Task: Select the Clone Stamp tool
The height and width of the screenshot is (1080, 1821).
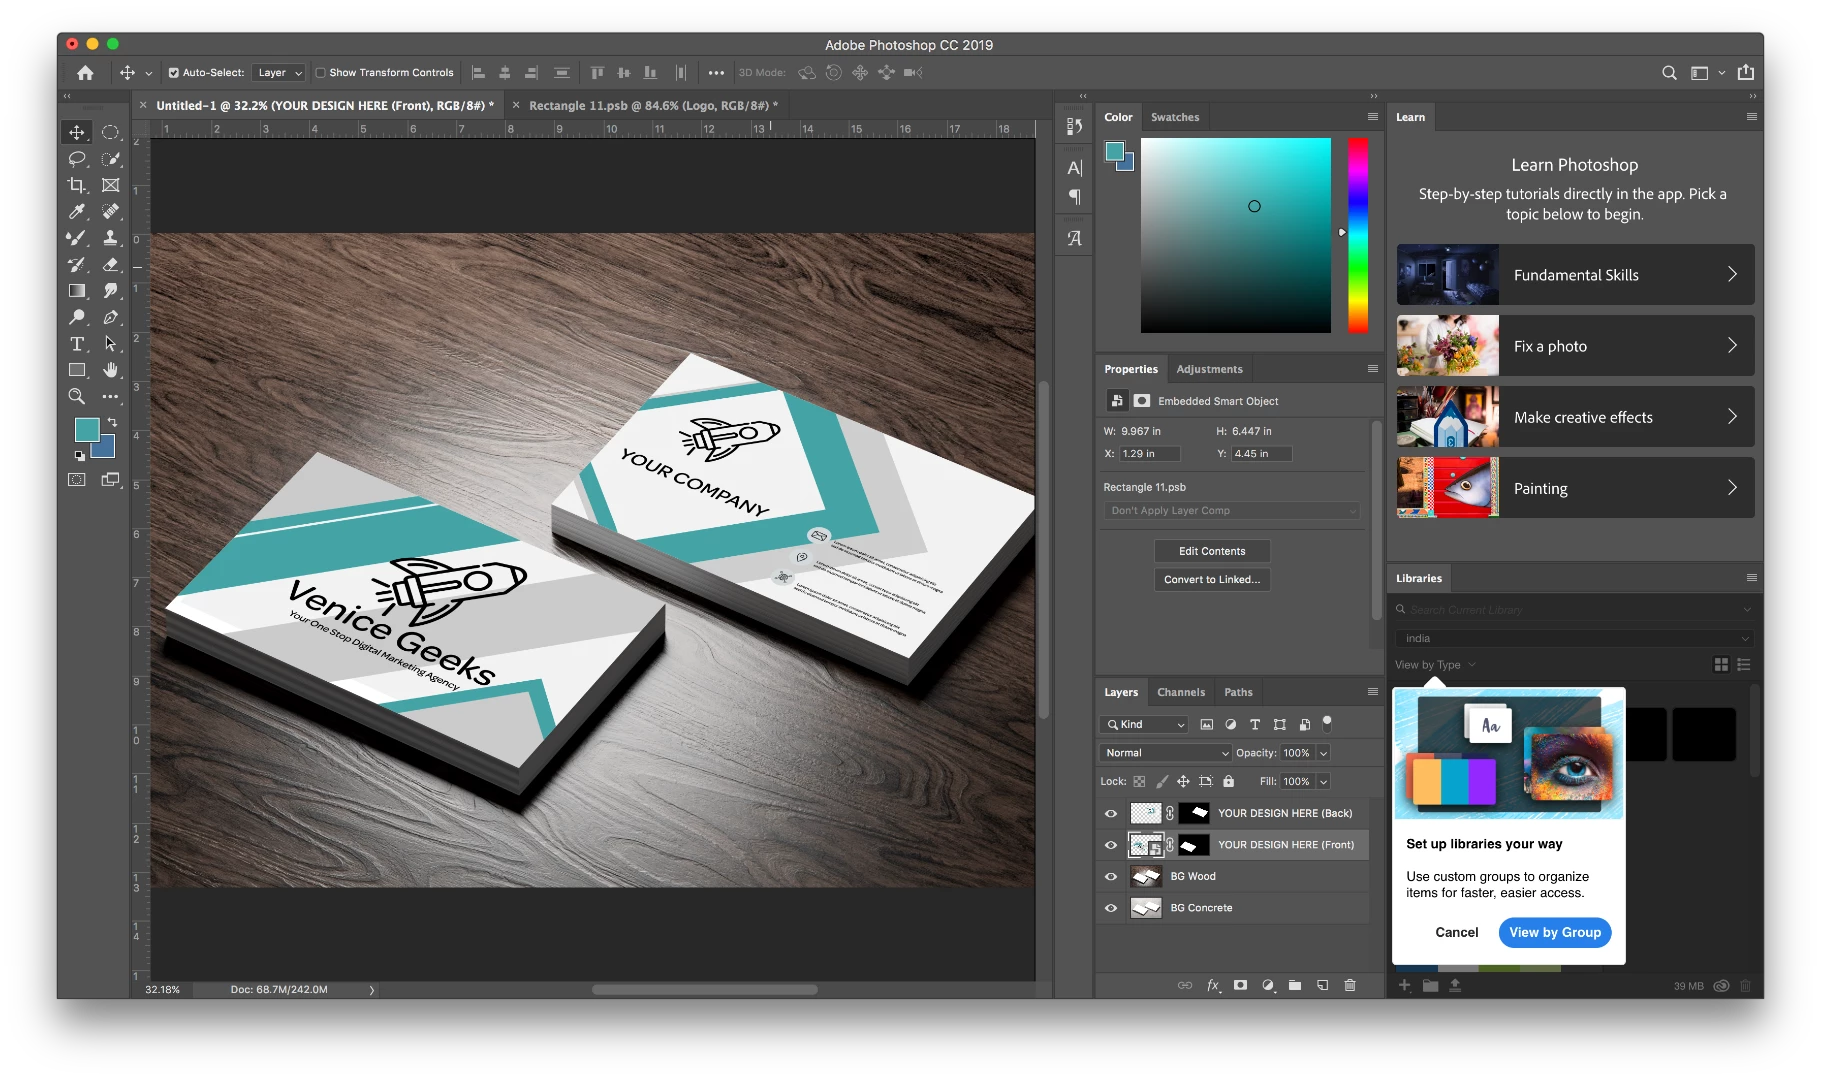Action: pos(110,238)
